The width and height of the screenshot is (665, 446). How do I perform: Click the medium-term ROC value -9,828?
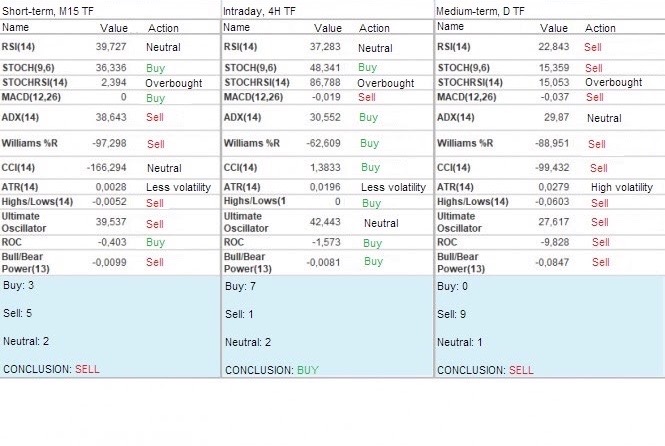tap(551, 242)
